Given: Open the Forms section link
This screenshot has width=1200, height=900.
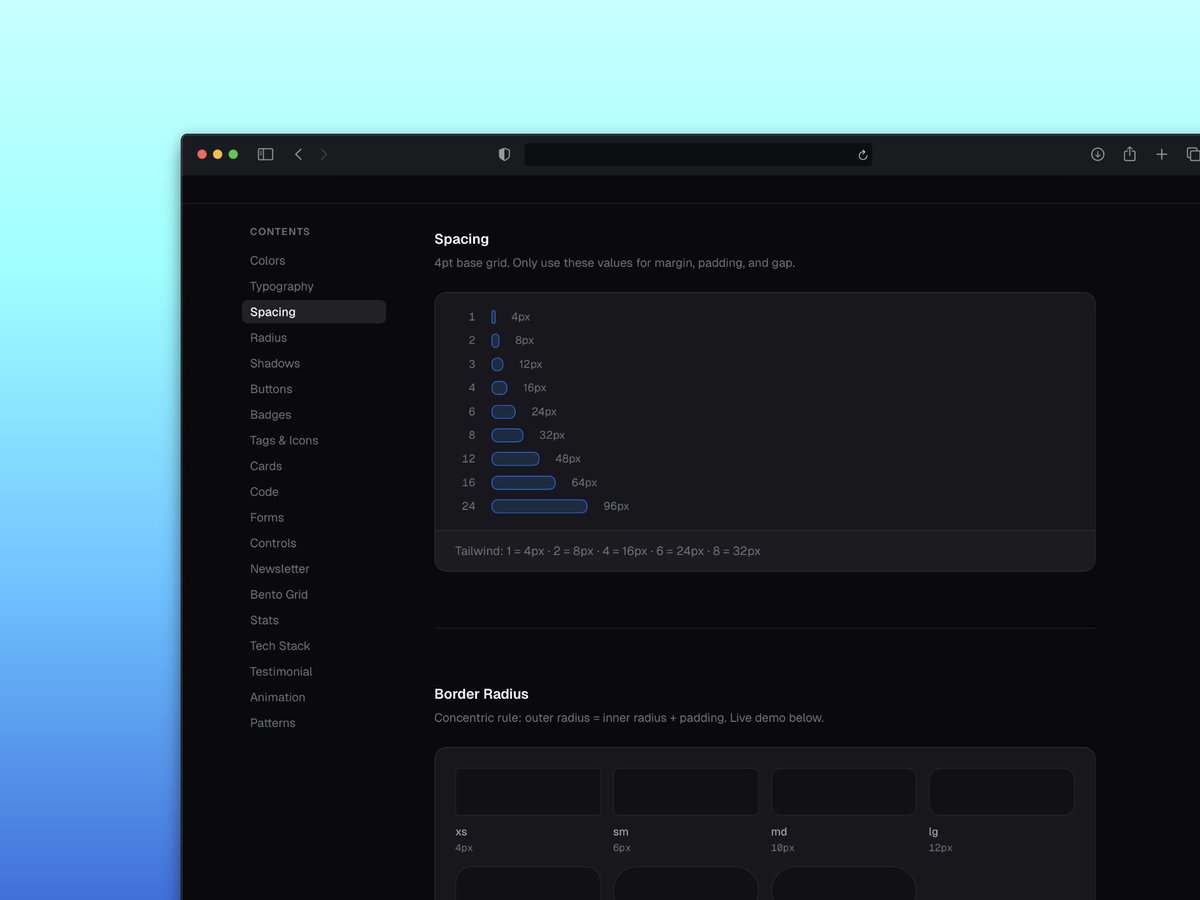Looking at the screenshot, I should pyautogui.click(x=267, y=518).
